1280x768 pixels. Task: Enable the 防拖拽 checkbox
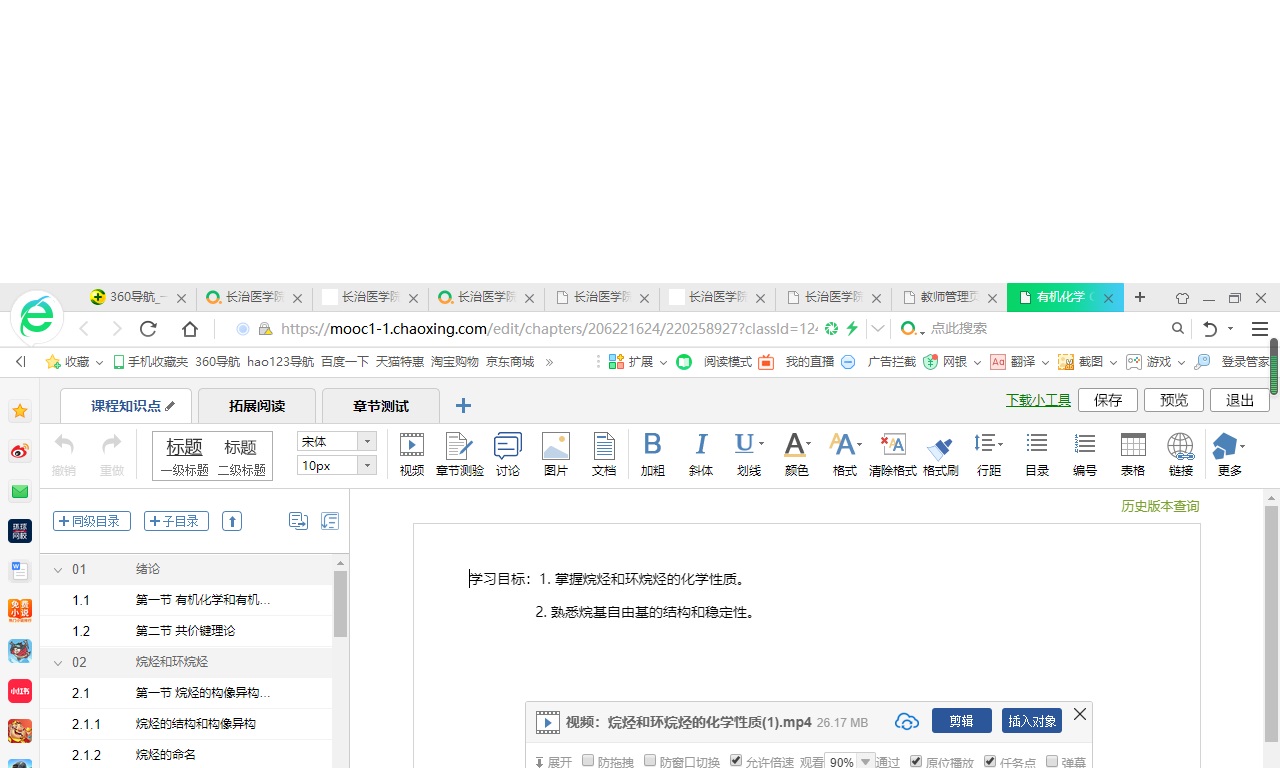tap(588, 761)
